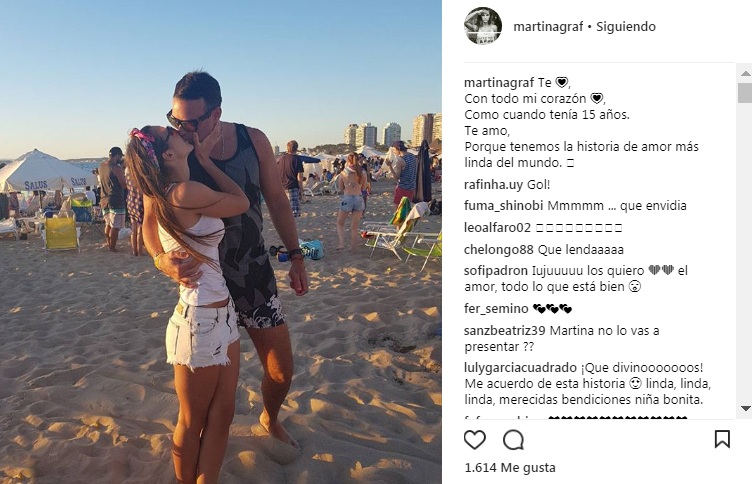
Task: View the 1.614 Me gusta likes list
Action: [x=510, y=468]
